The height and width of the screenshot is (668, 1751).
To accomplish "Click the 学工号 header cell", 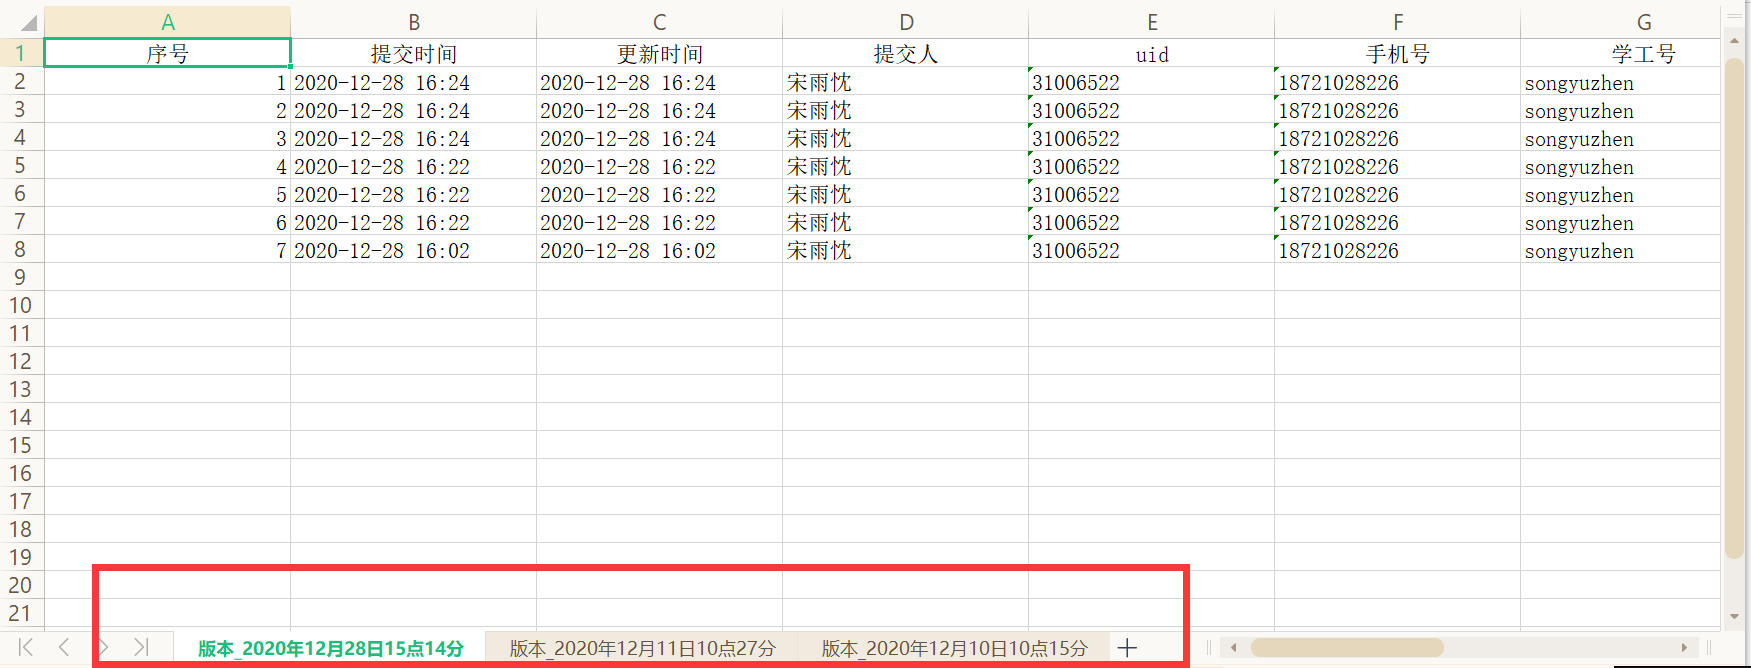I will (x=1620, y=53).
